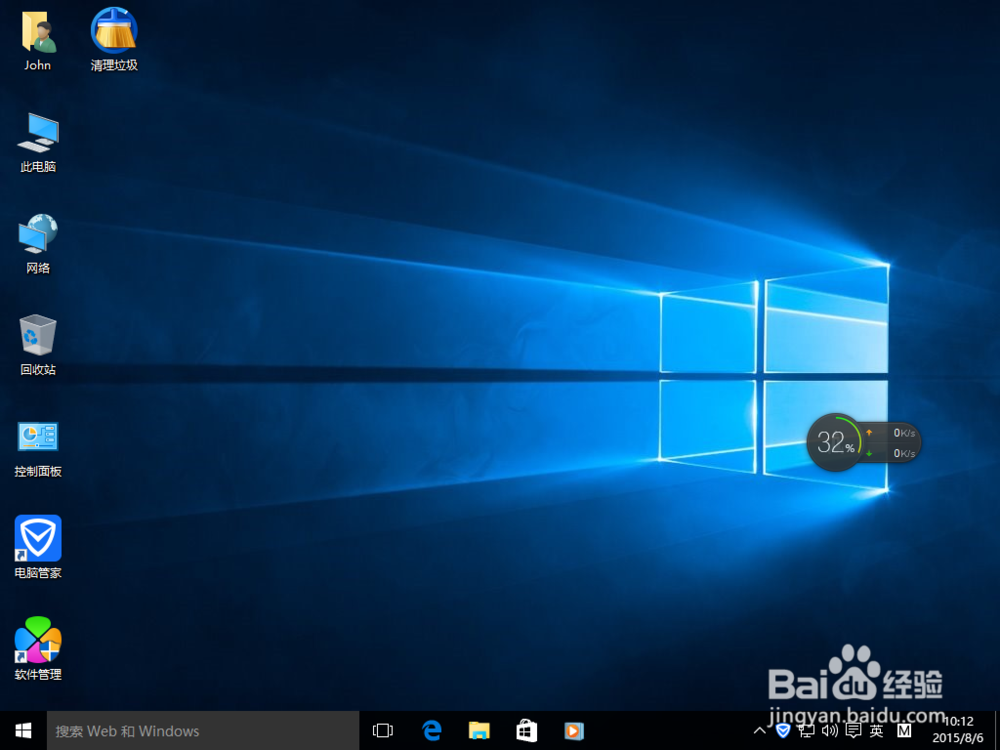Open the Start menu

(x=22, y=731)
